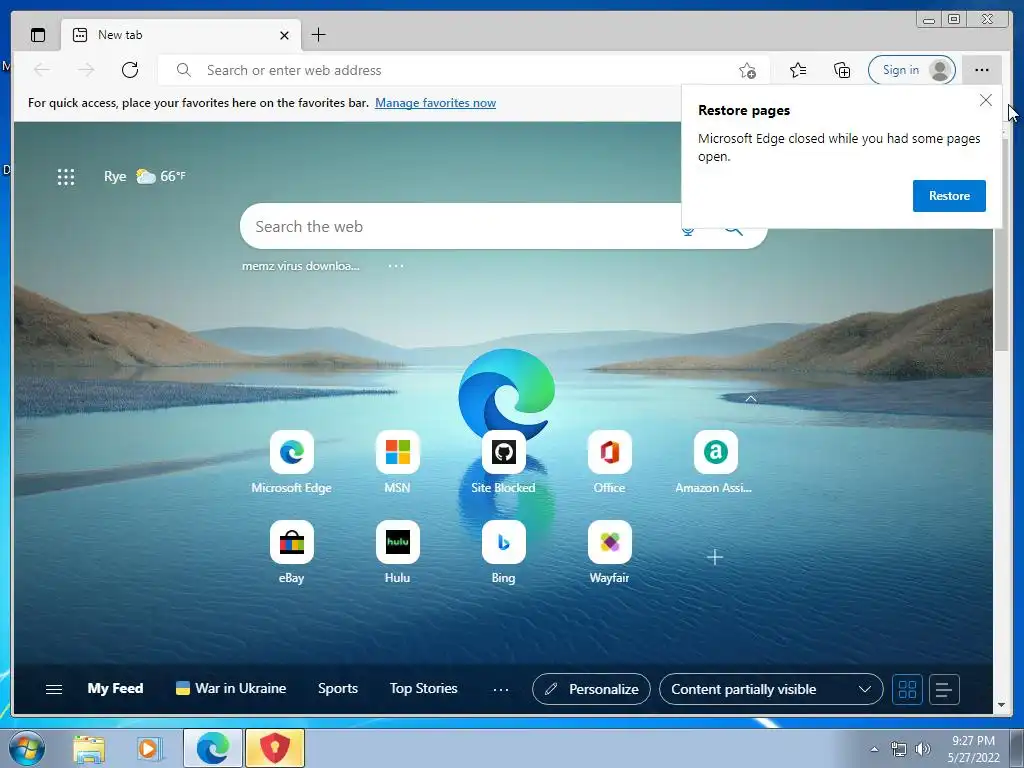Open Windows Explorer from taskbar

click(x=89, y=748)
